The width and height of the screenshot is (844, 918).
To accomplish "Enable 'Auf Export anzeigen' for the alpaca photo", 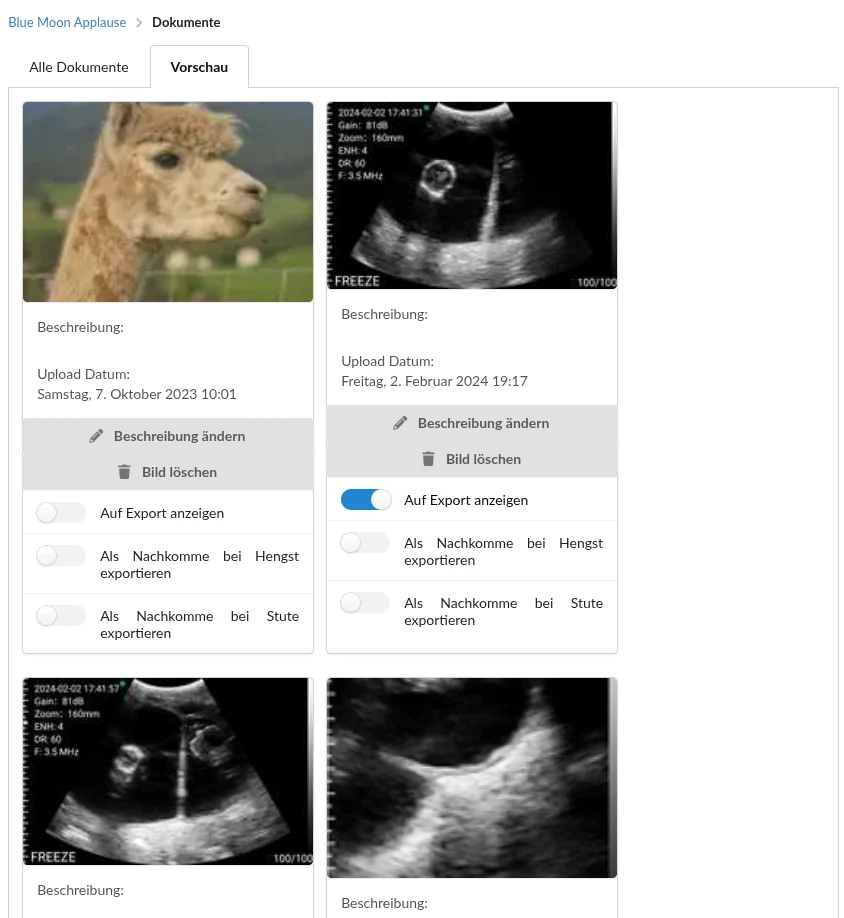I will click(61, 513).
